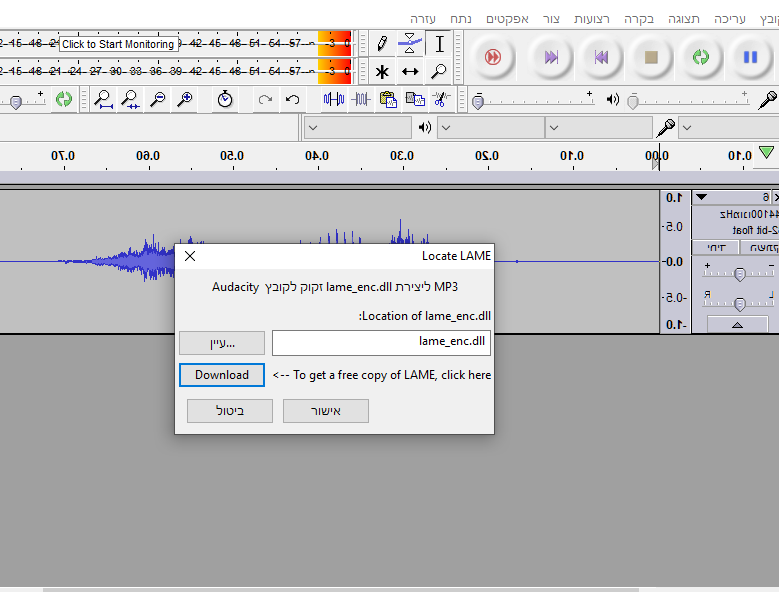The height and width of the screenshot is (592, 779).
Task: Toggle the track Mute button
Action: point(757,247)
